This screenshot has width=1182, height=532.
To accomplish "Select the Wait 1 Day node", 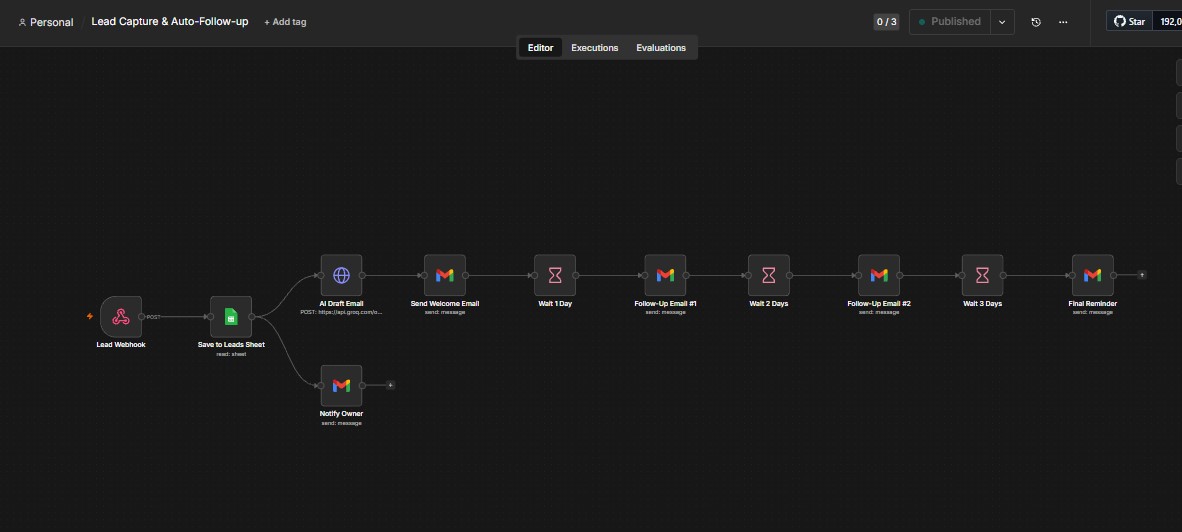I will coord(555,275).
